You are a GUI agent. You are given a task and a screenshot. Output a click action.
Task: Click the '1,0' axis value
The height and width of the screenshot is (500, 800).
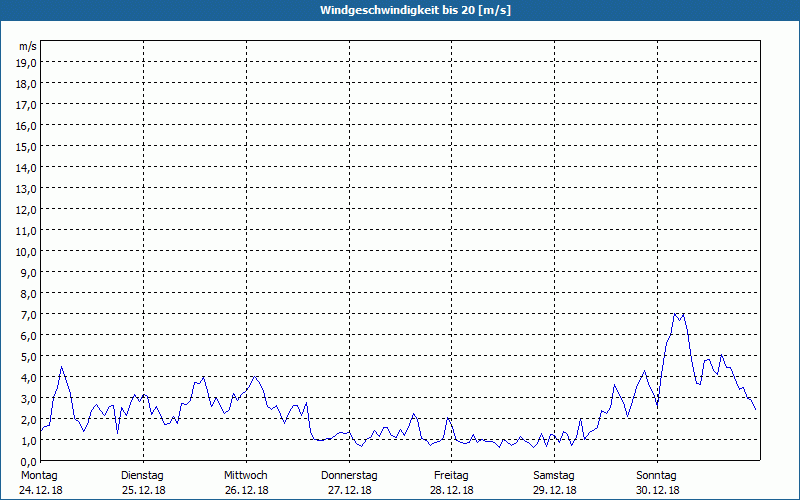tap(29, 441)
